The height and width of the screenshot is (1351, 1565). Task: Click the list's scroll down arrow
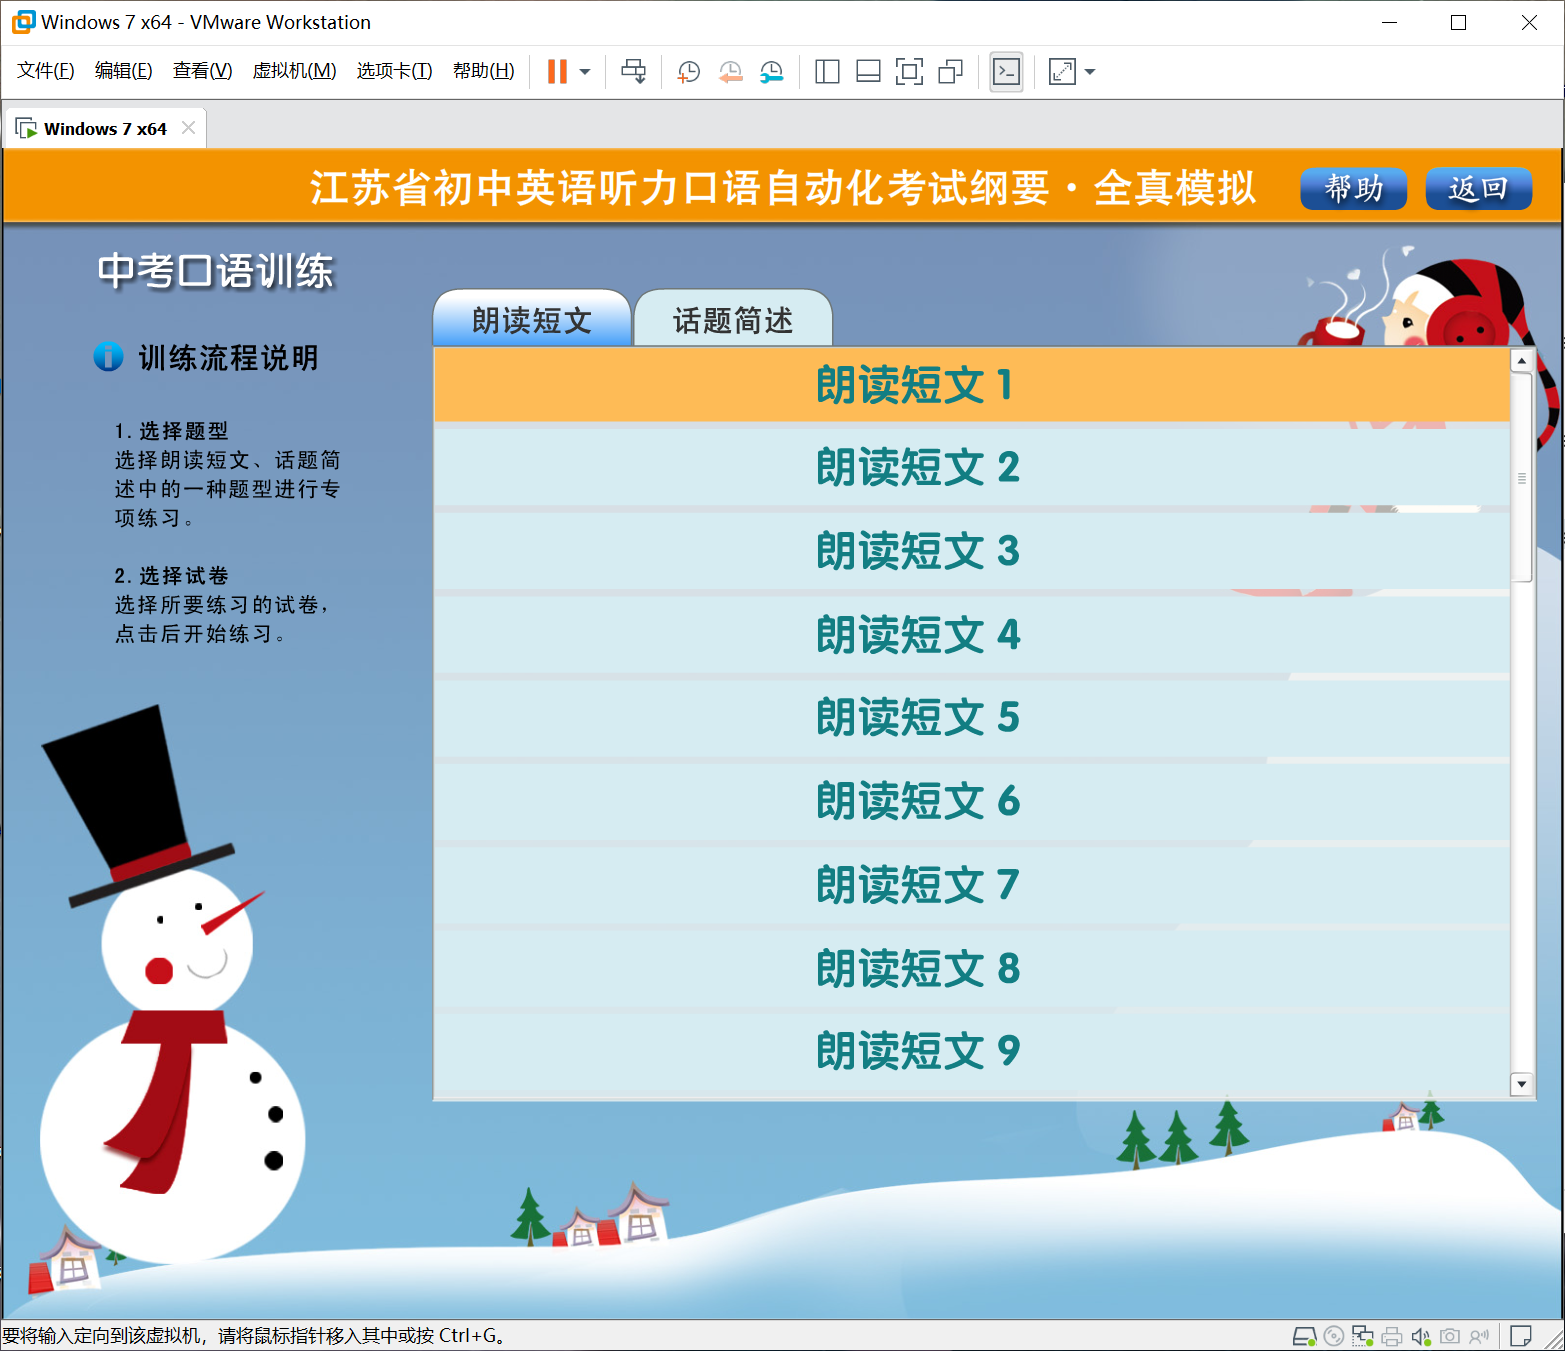click(x=1521, y=1084)
